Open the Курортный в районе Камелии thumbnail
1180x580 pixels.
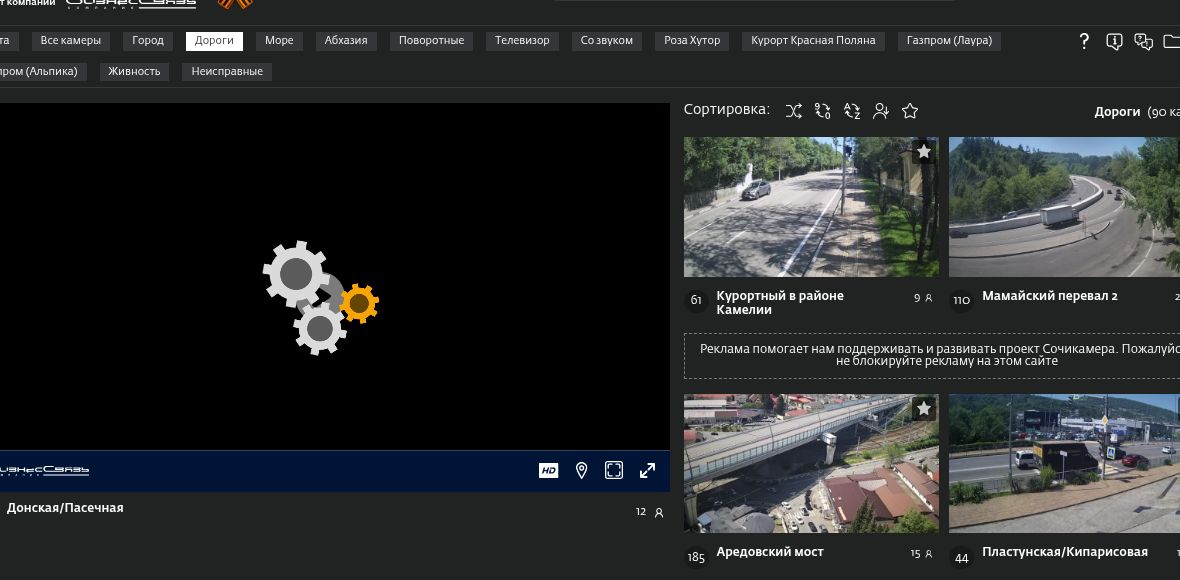click(x=811, y=207)
